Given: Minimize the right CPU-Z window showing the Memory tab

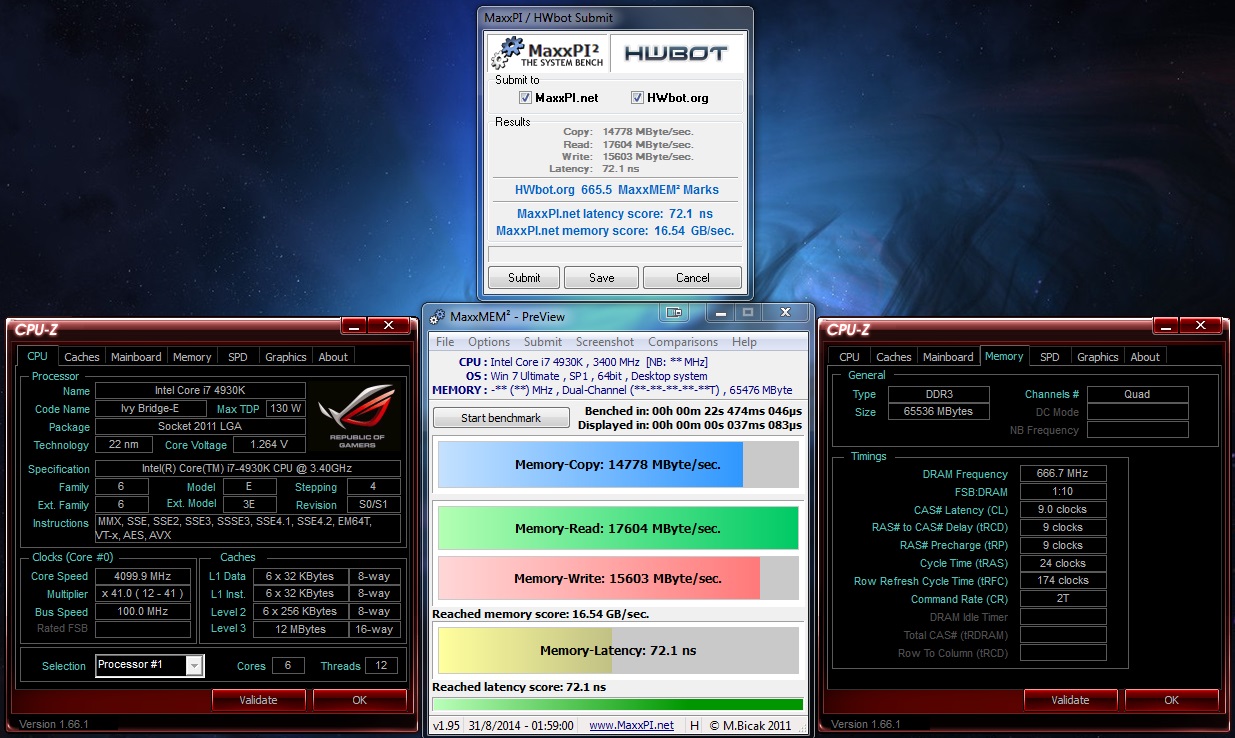Looking at the screenshot, I should 1165,326.
